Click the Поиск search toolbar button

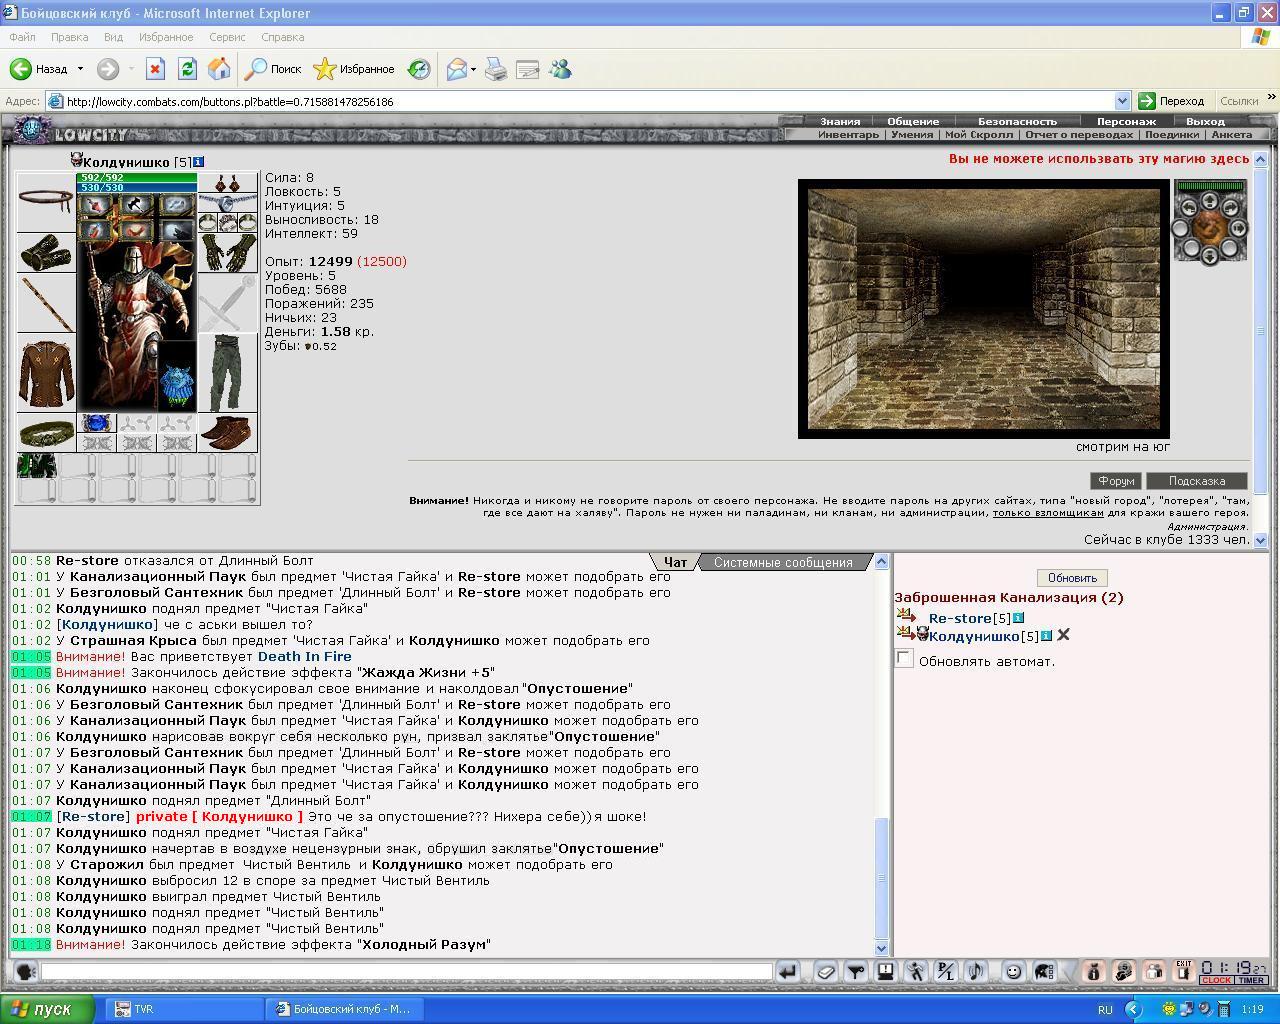(273, 69)
